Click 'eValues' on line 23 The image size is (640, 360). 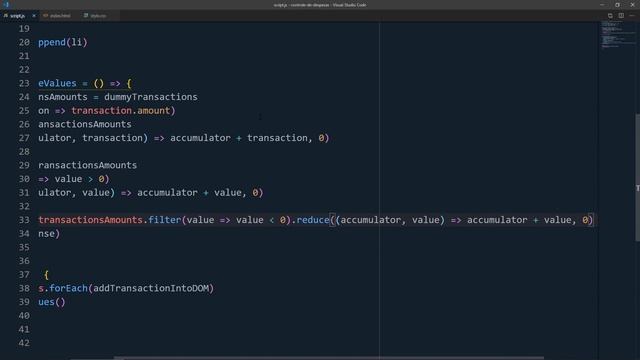(x=57, y=83)
